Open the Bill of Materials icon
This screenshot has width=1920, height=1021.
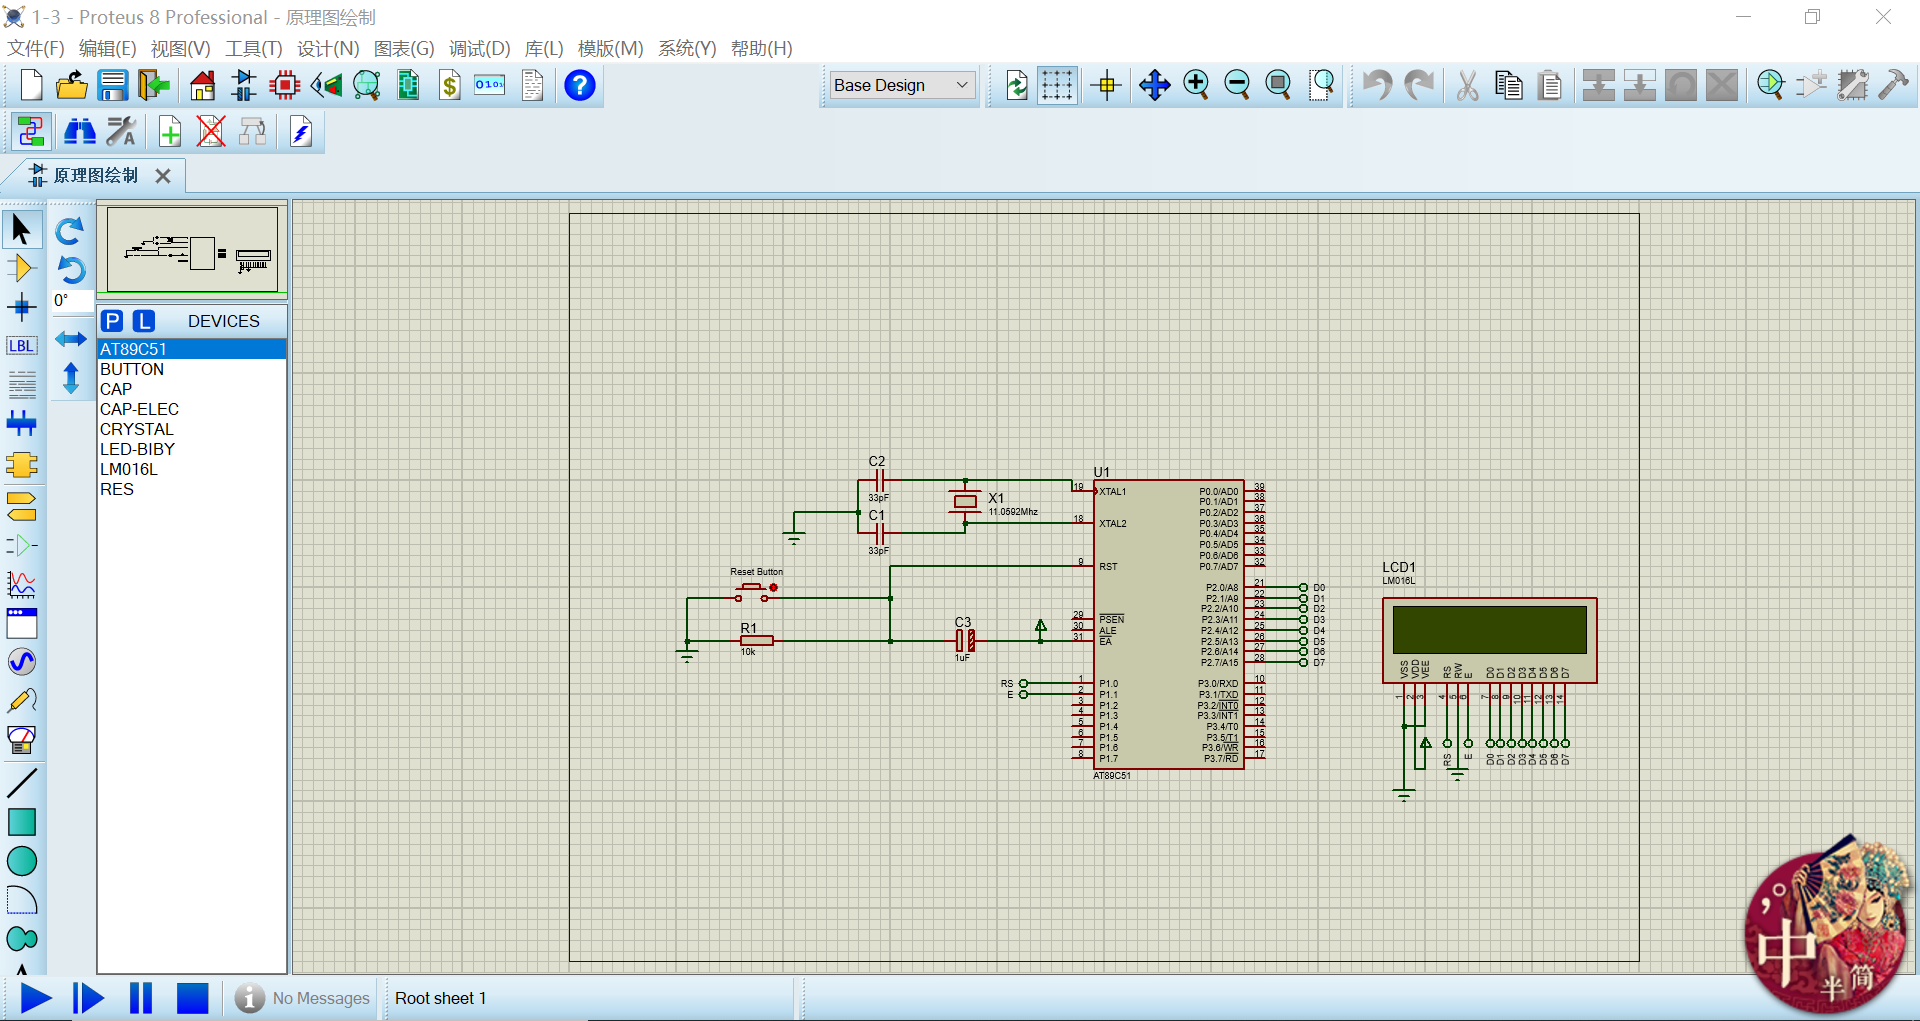point(450,86)
